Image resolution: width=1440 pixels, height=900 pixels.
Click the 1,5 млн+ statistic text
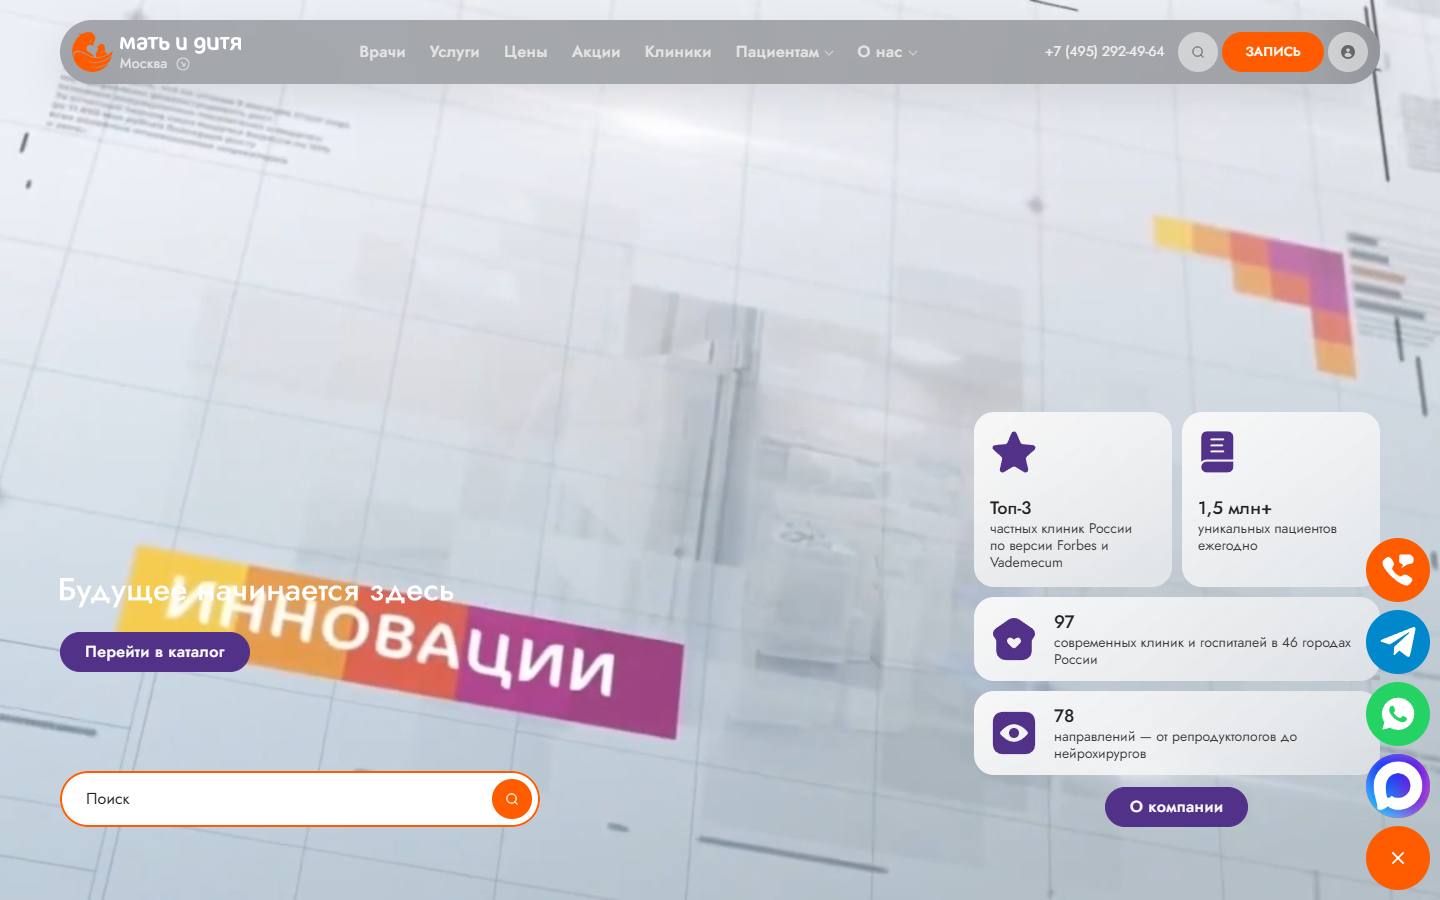click(x=1235, y=508)
